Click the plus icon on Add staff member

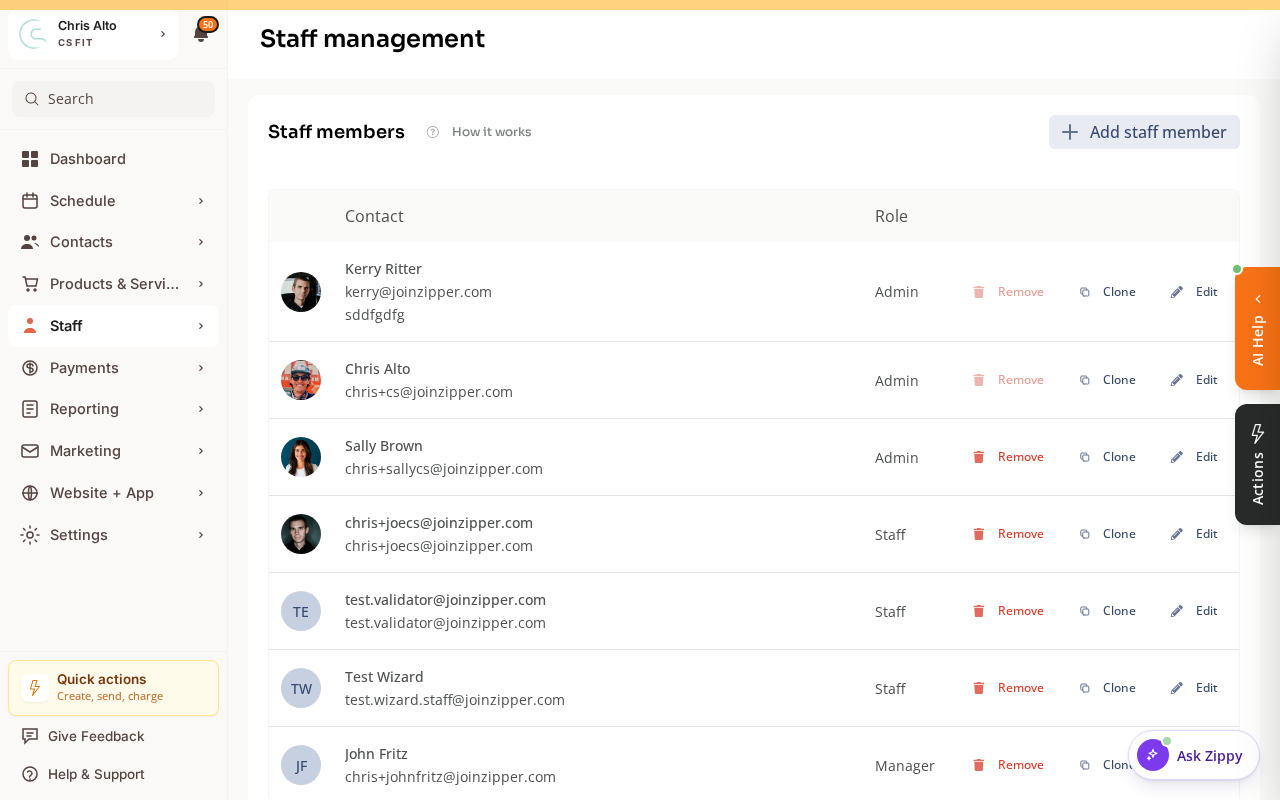coord(1070,132)
